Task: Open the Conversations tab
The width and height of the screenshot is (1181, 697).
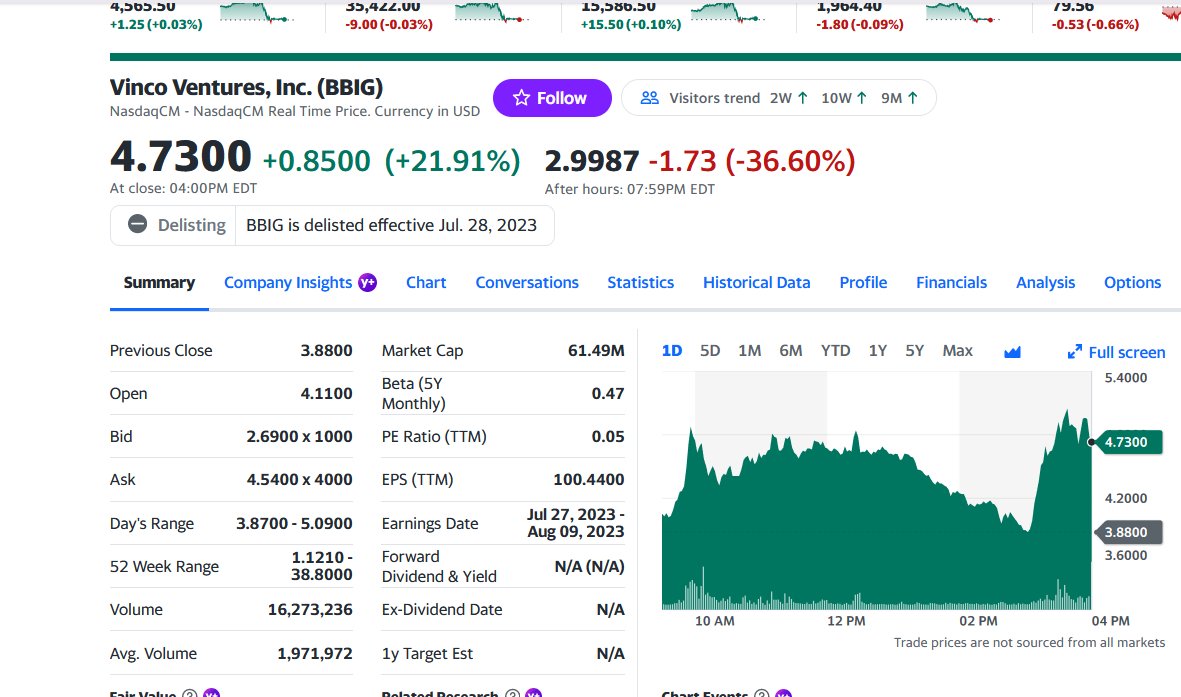Action: tap(526, 283)
